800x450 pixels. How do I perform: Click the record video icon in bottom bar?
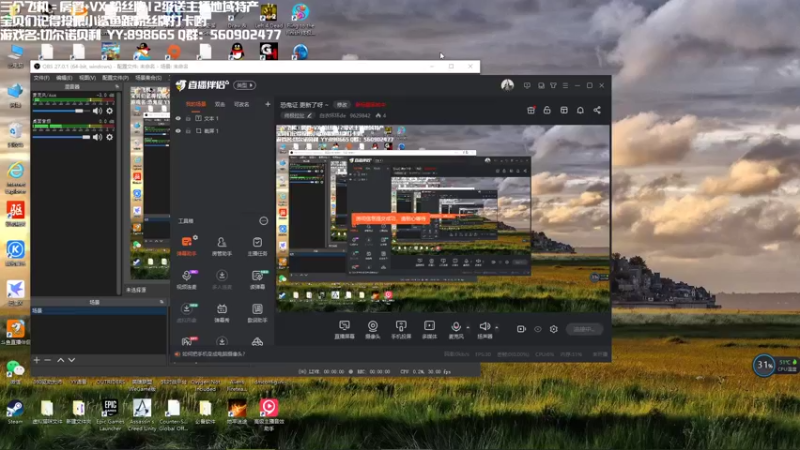tap(521, 329)
